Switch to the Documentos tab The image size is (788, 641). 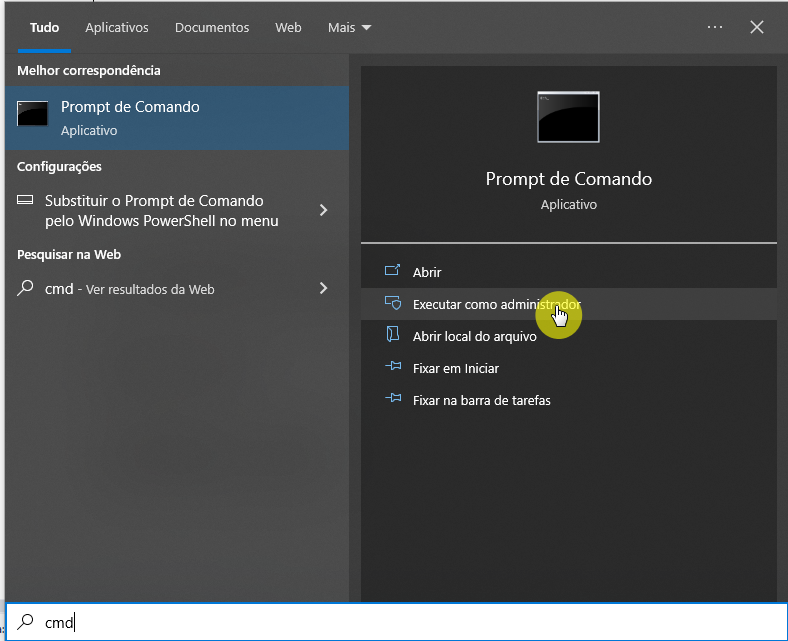(212, 28)
